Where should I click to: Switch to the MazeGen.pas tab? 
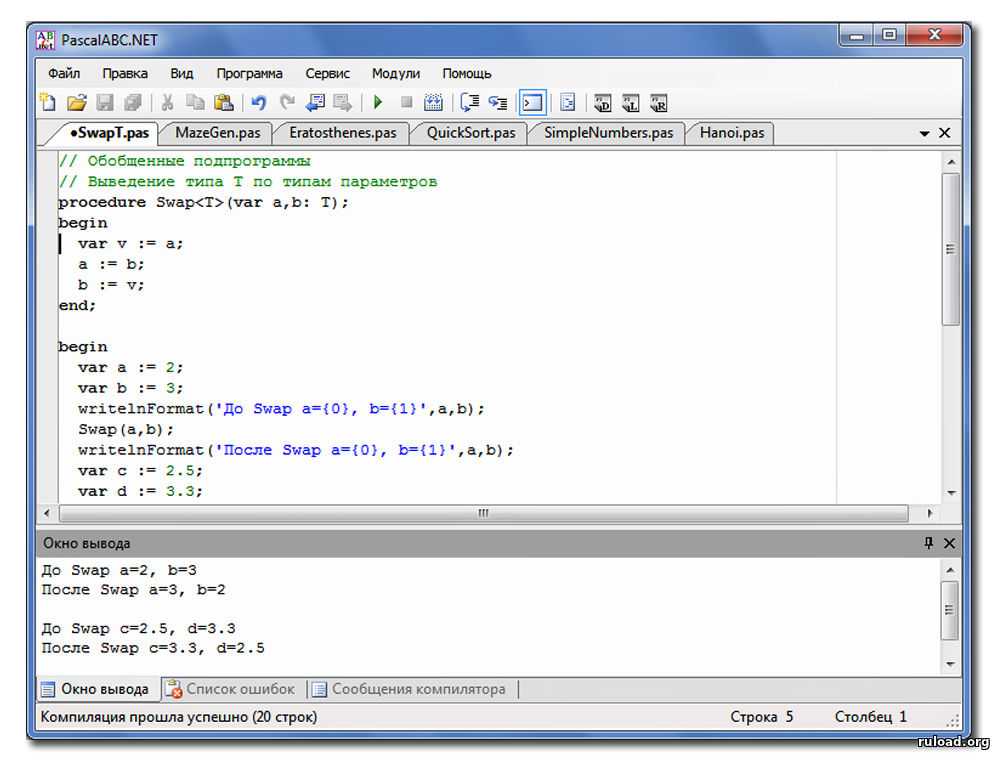point(217,133)
